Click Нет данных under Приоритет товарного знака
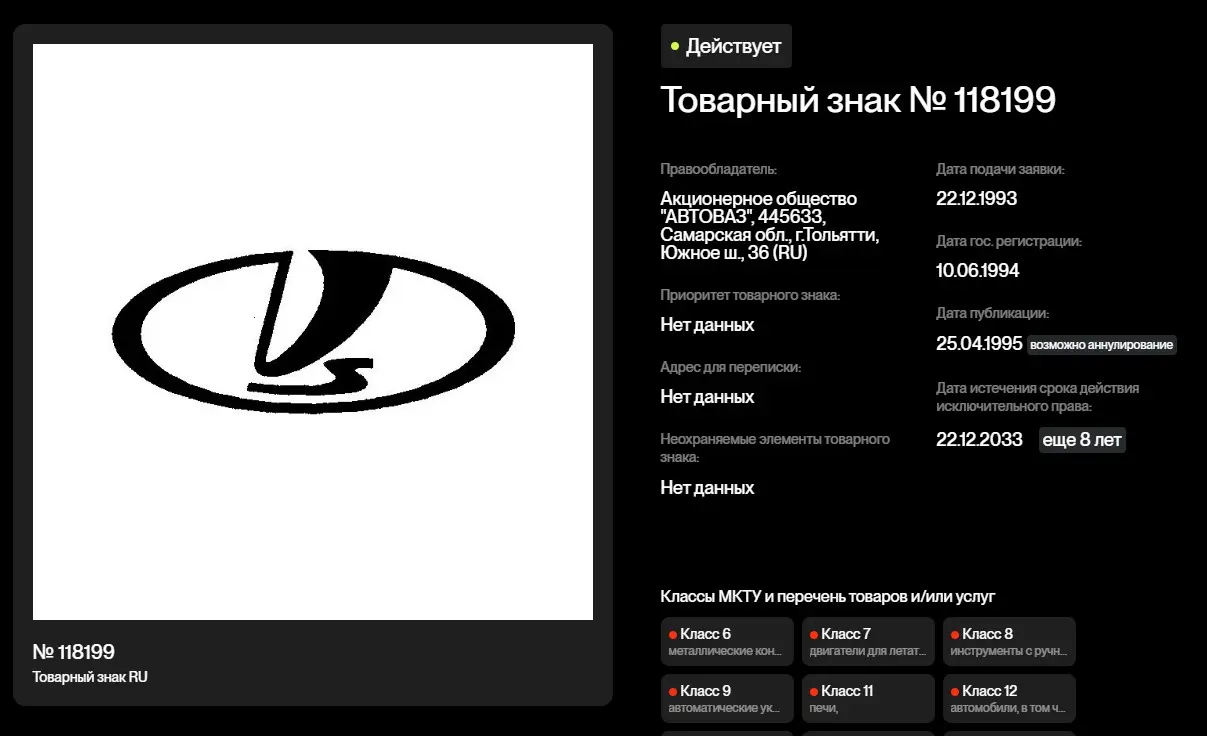The width and height of the screenshot is (1207, 736). [707, 325]
